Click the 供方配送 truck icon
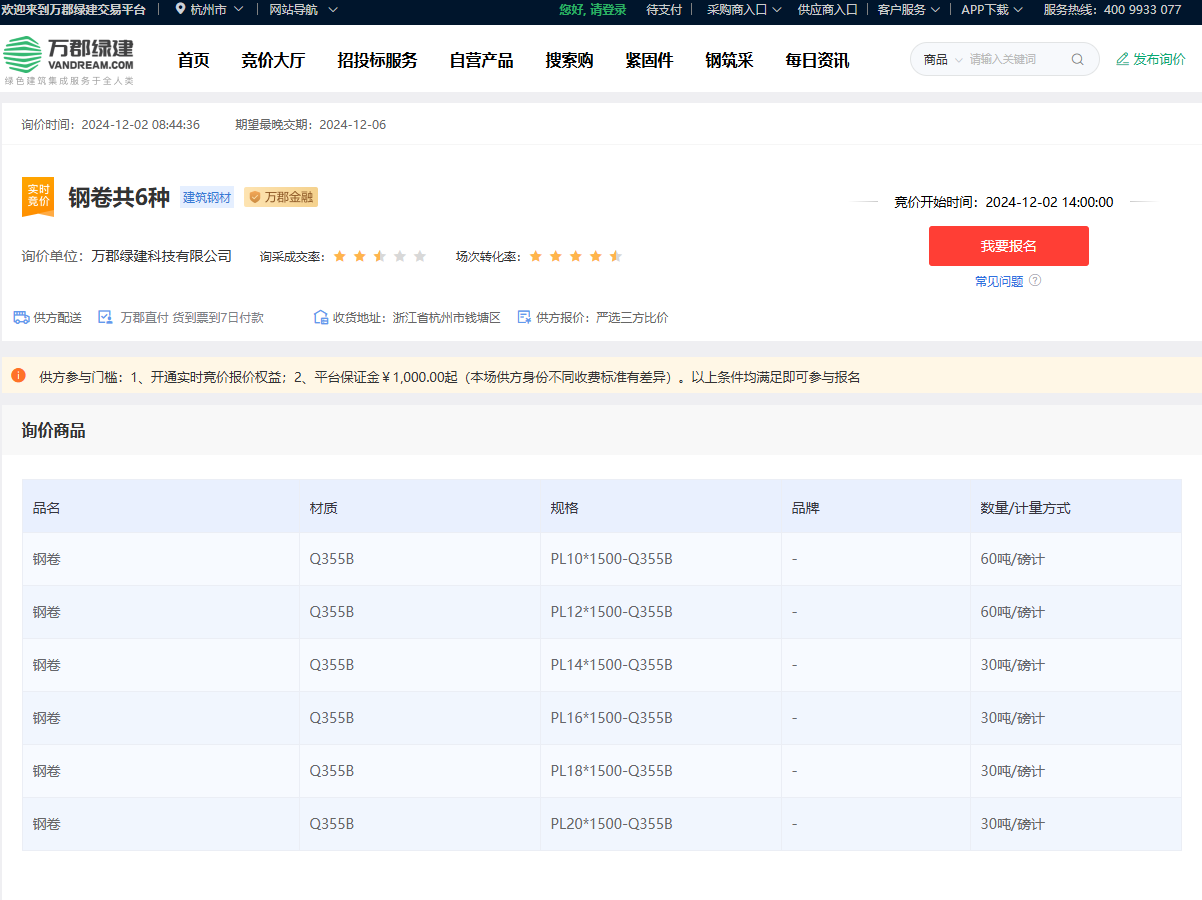The width and height of the screenshot is (1202, 900). tap(21, 317)
